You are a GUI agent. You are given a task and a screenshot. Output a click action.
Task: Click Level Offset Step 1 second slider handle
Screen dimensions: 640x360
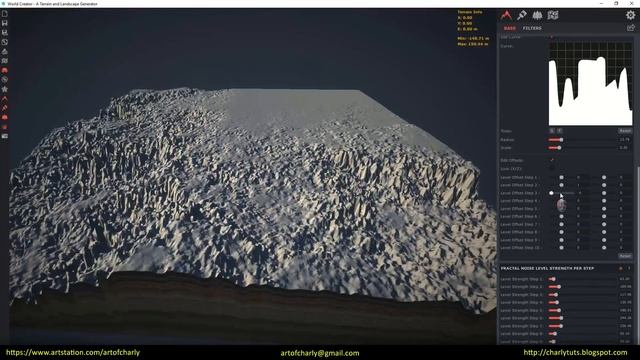tap(604, 178)
